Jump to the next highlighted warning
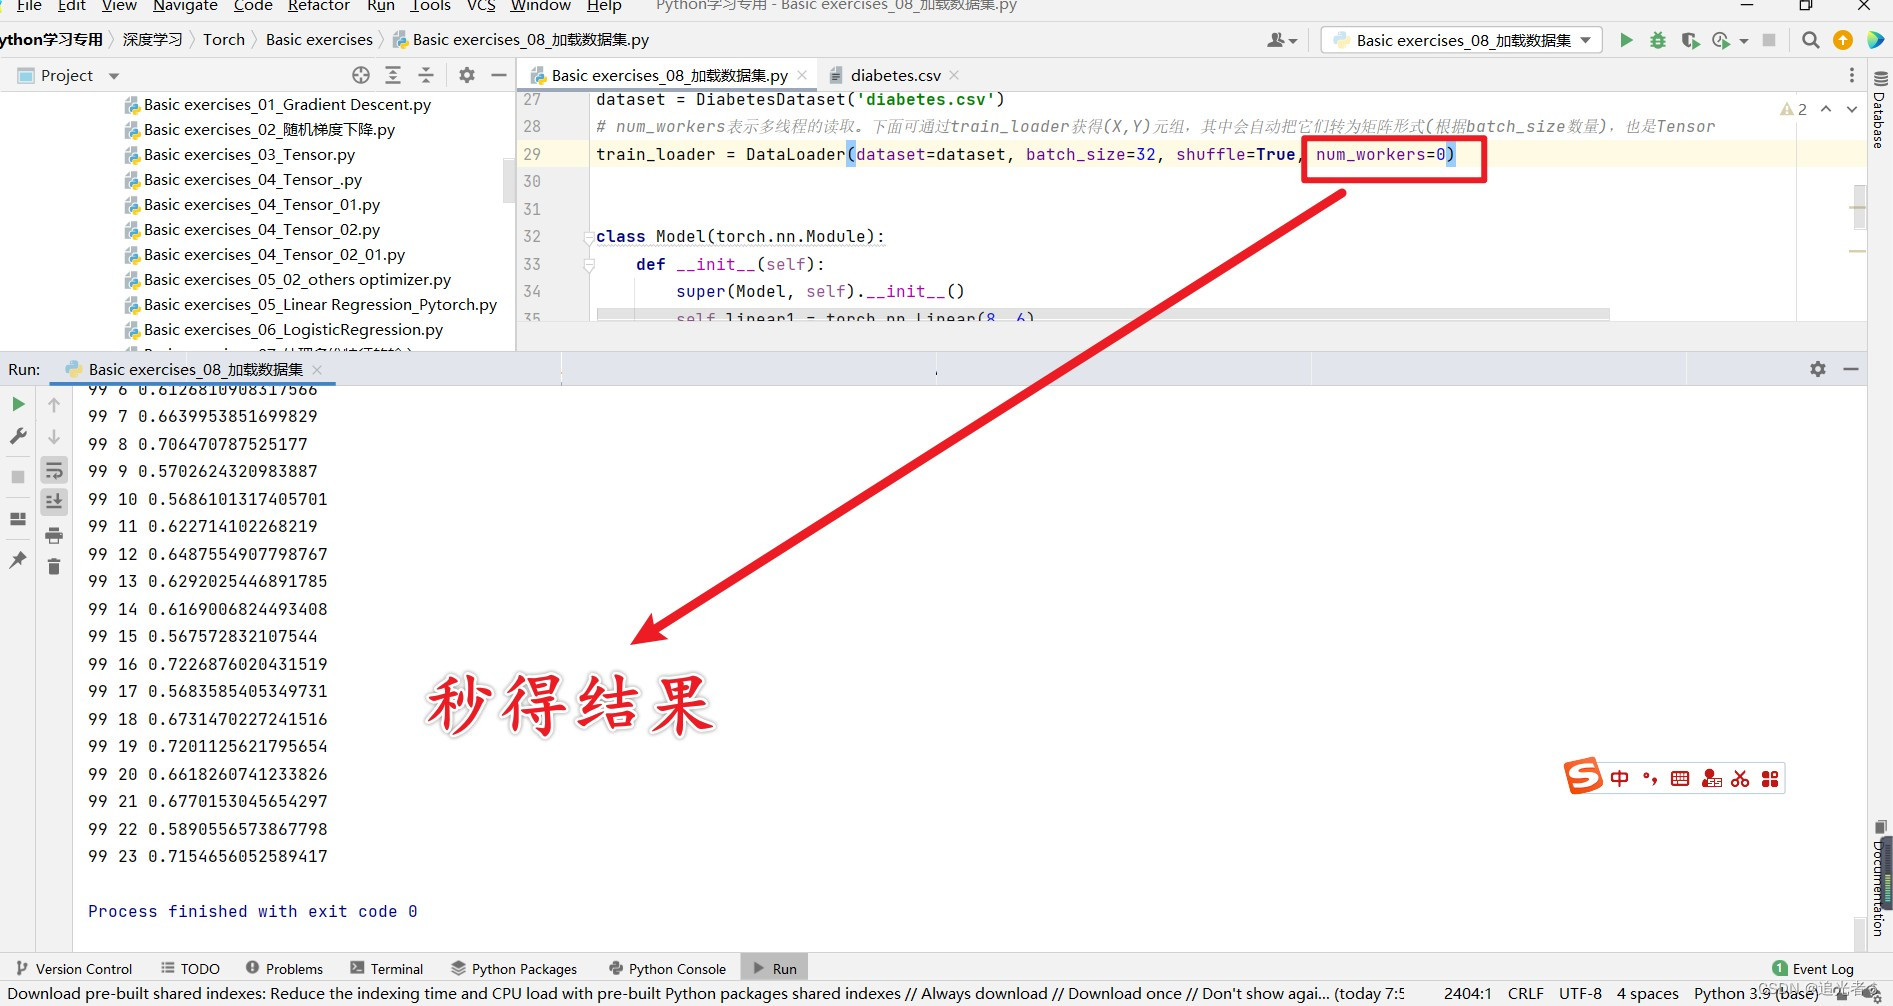Viewport: 1893px width, 1006px height. (1852, 109)
